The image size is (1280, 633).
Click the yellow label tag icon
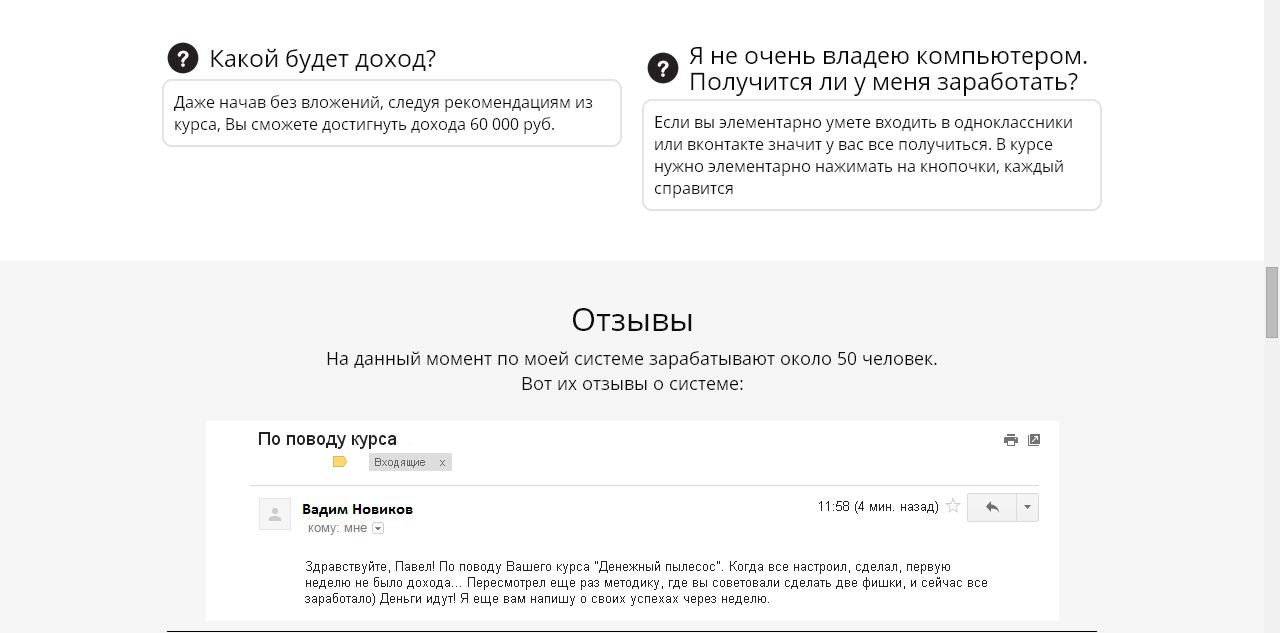(340, 461)
